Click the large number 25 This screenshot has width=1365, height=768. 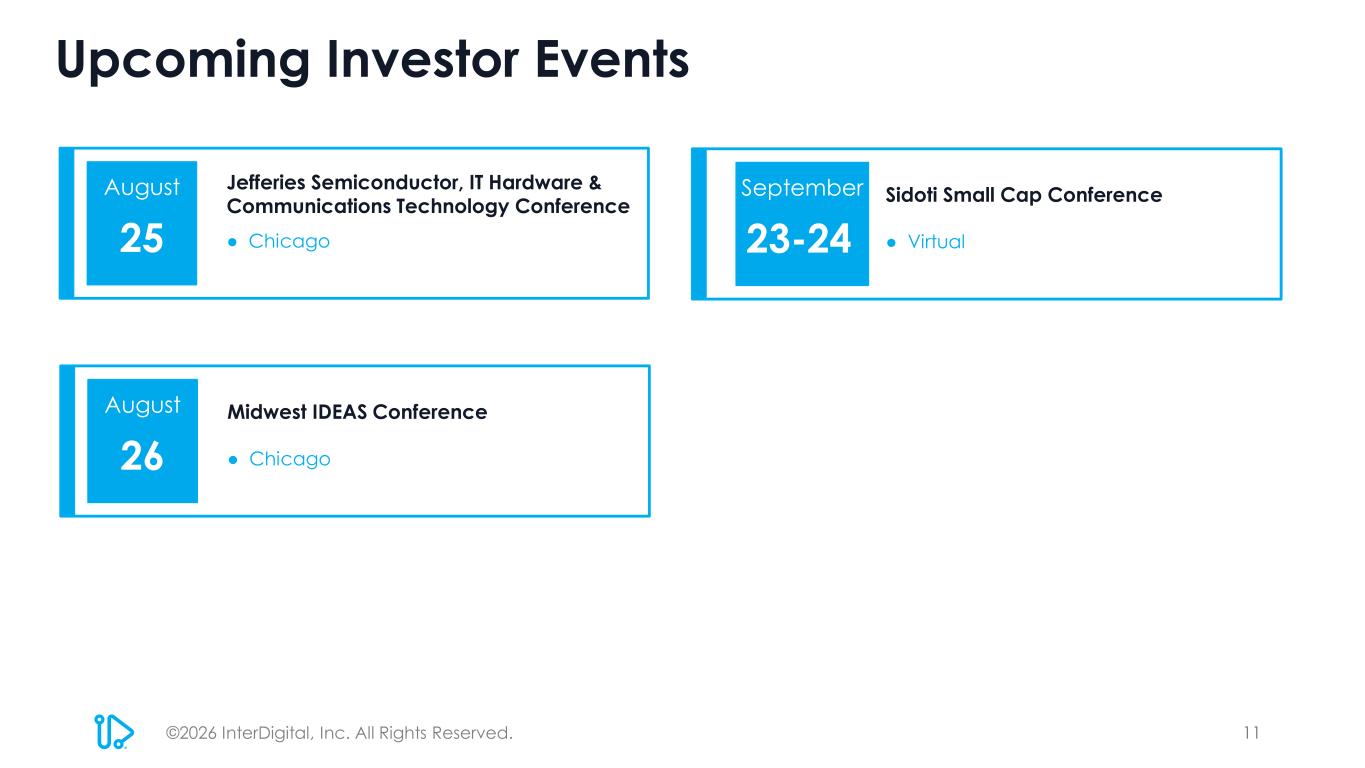coord(142,240)
